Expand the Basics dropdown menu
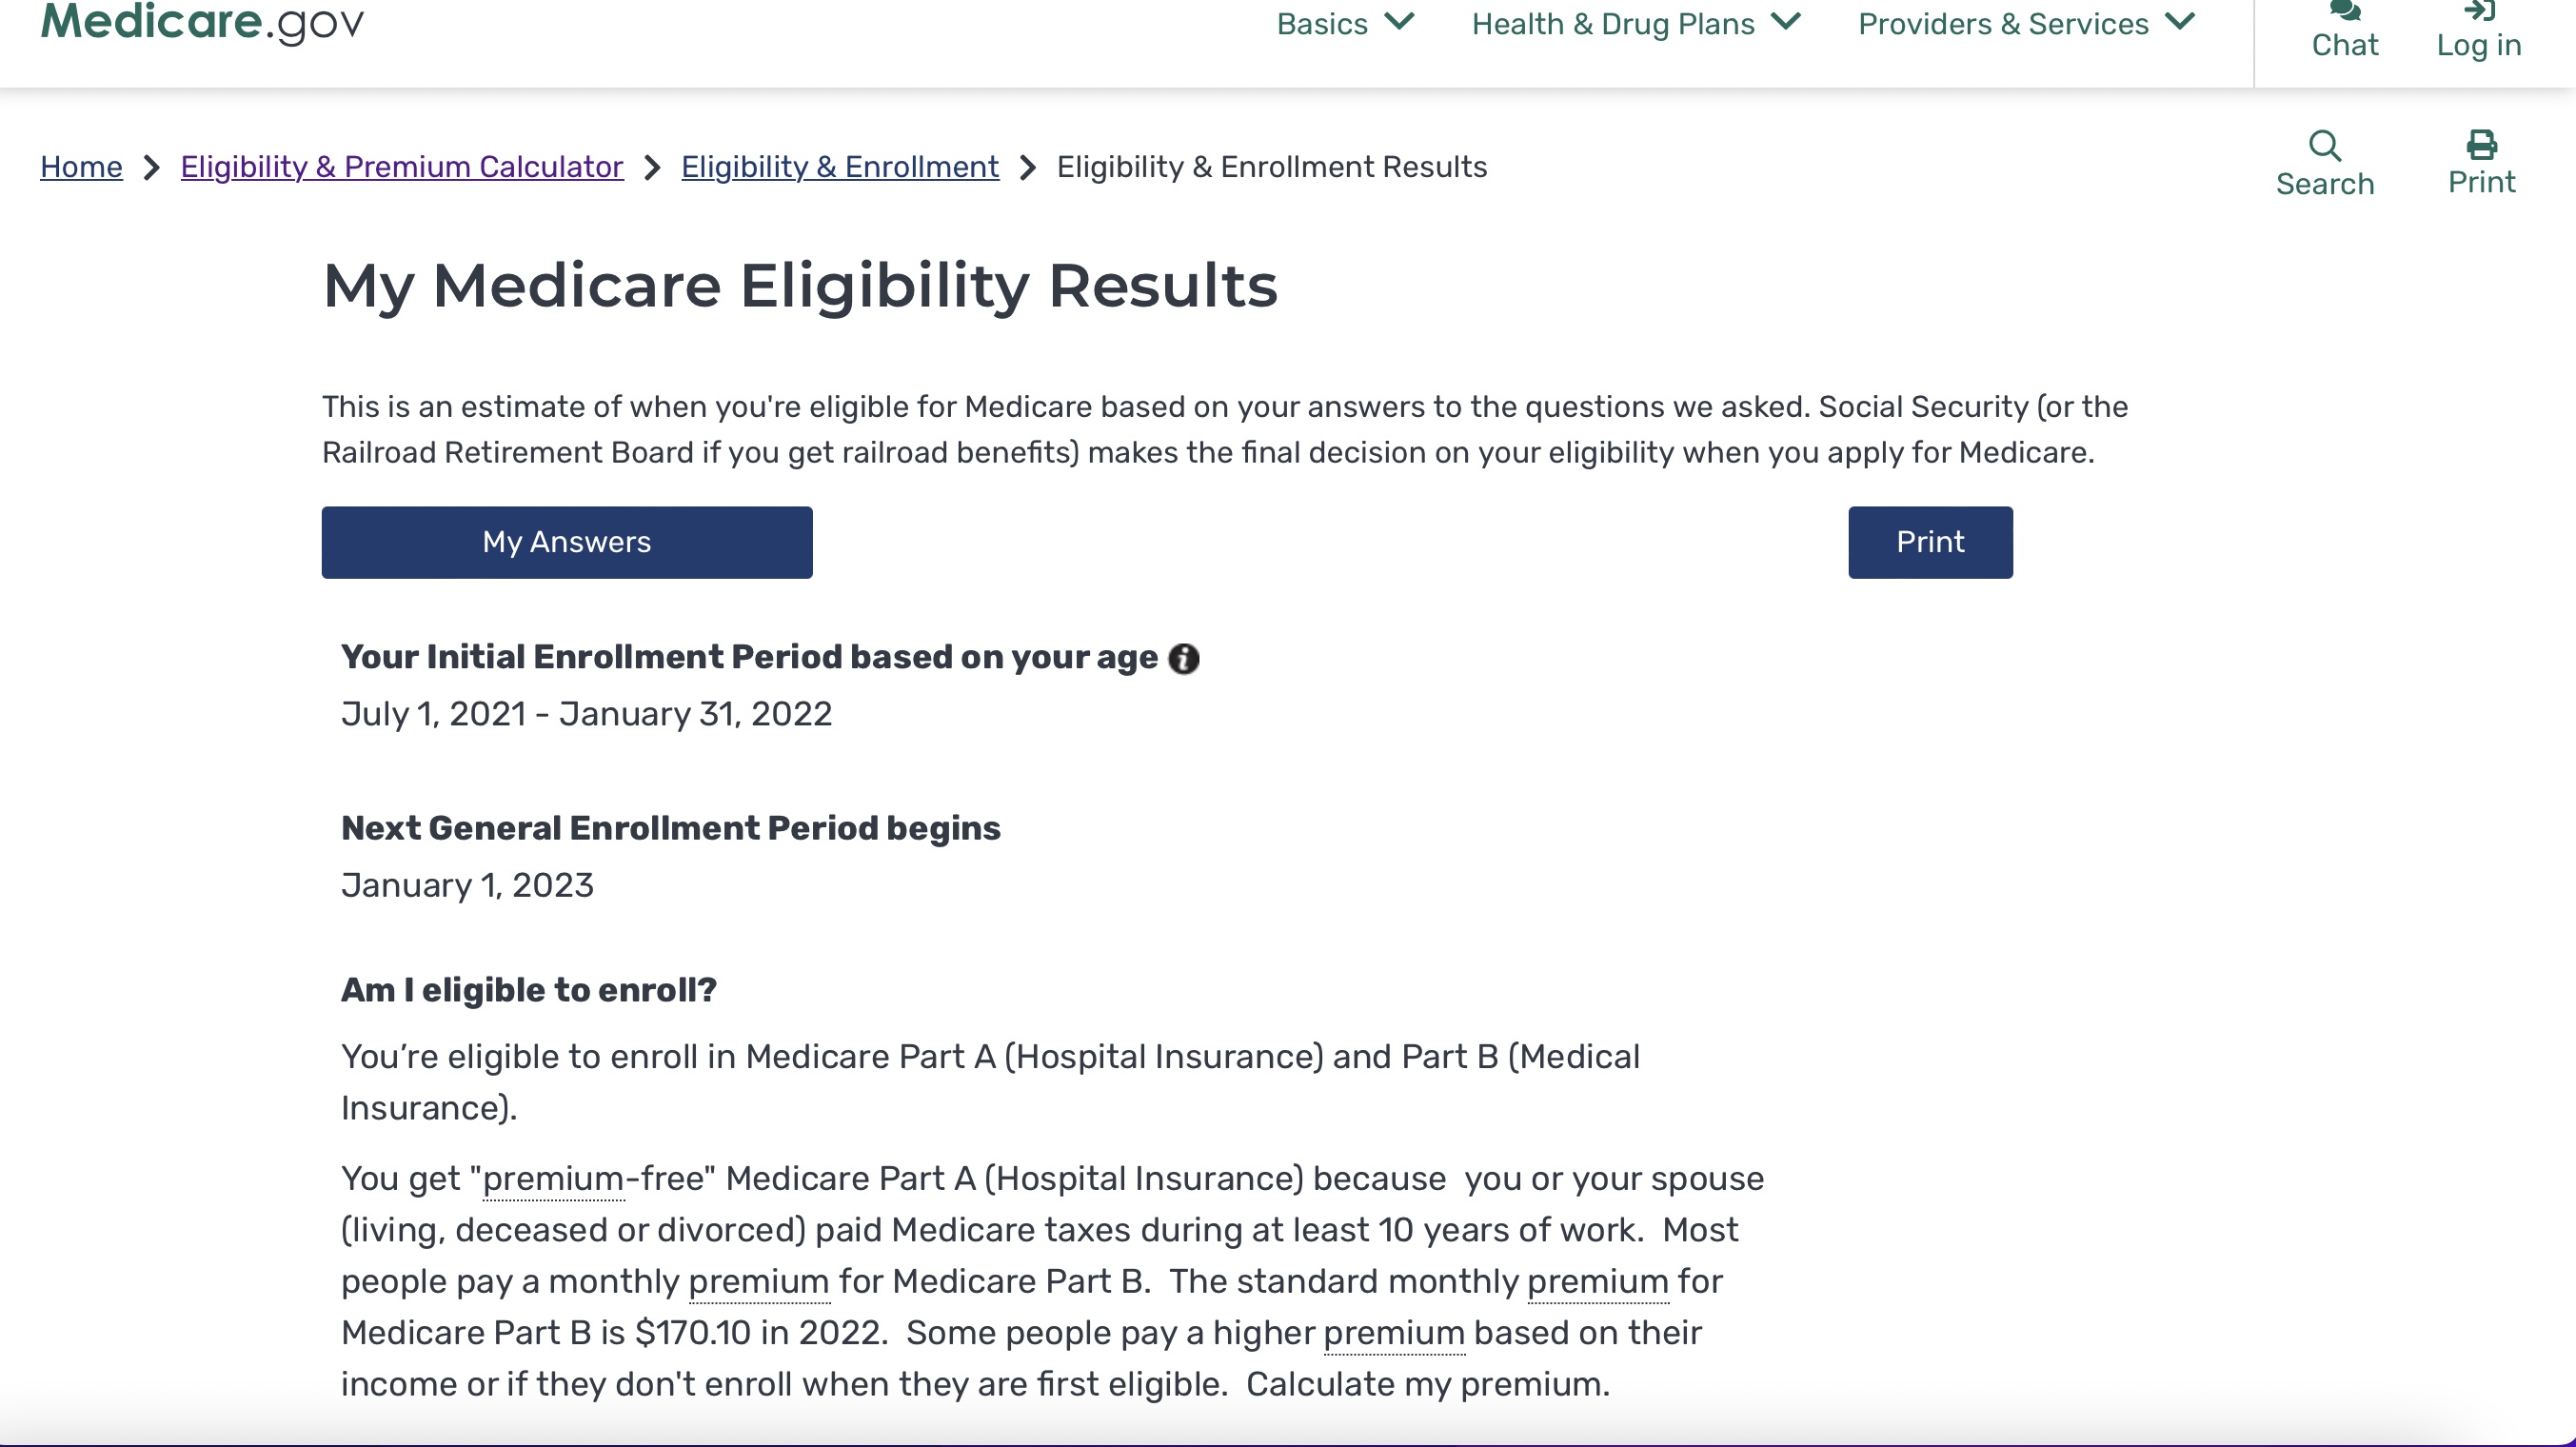The height and width of the screenshot is (1447, 2576). pyautogui.click(x=1345, y=24)
